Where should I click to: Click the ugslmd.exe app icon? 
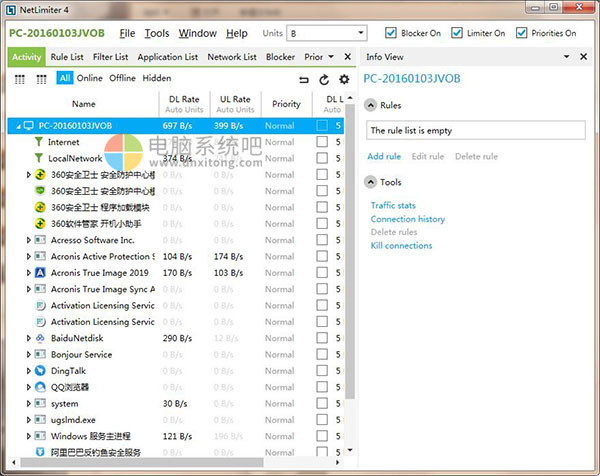coord(40,420)
